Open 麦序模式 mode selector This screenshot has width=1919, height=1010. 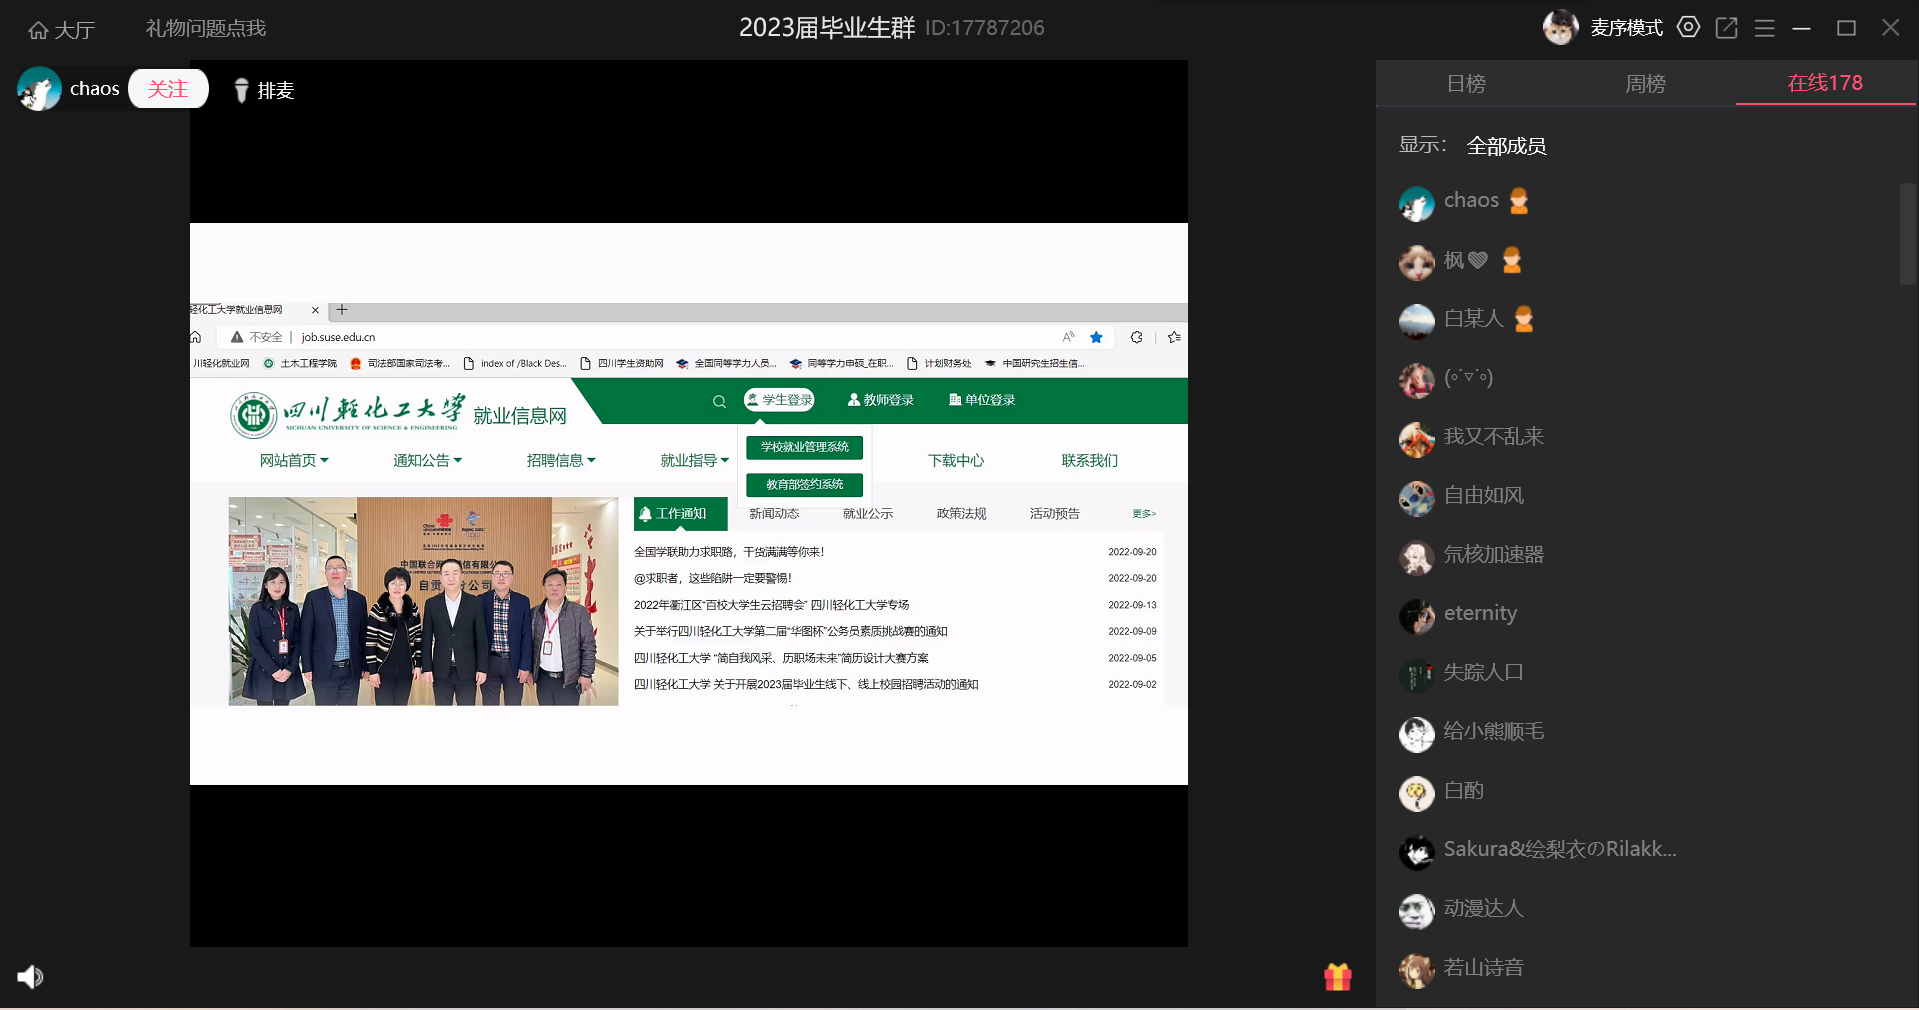(x=1626, y=28)
